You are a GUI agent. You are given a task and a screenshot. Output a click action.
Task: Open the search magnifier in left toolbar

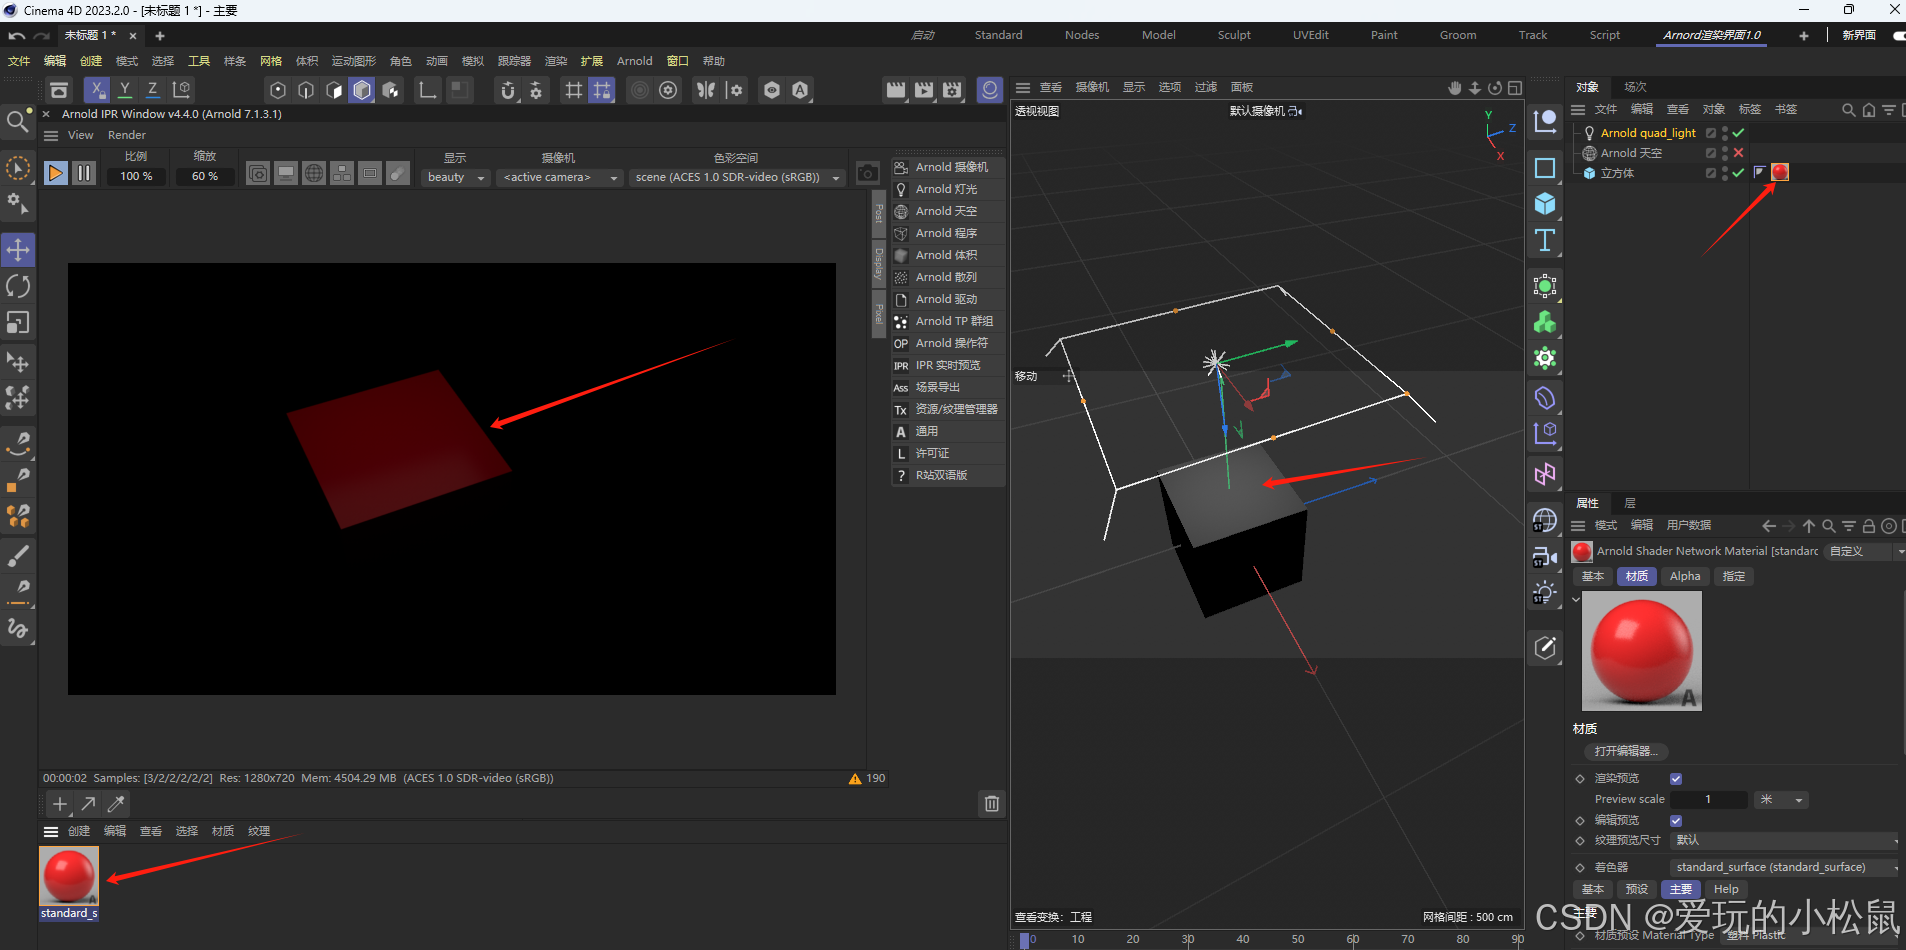click(x=18, y=122)
